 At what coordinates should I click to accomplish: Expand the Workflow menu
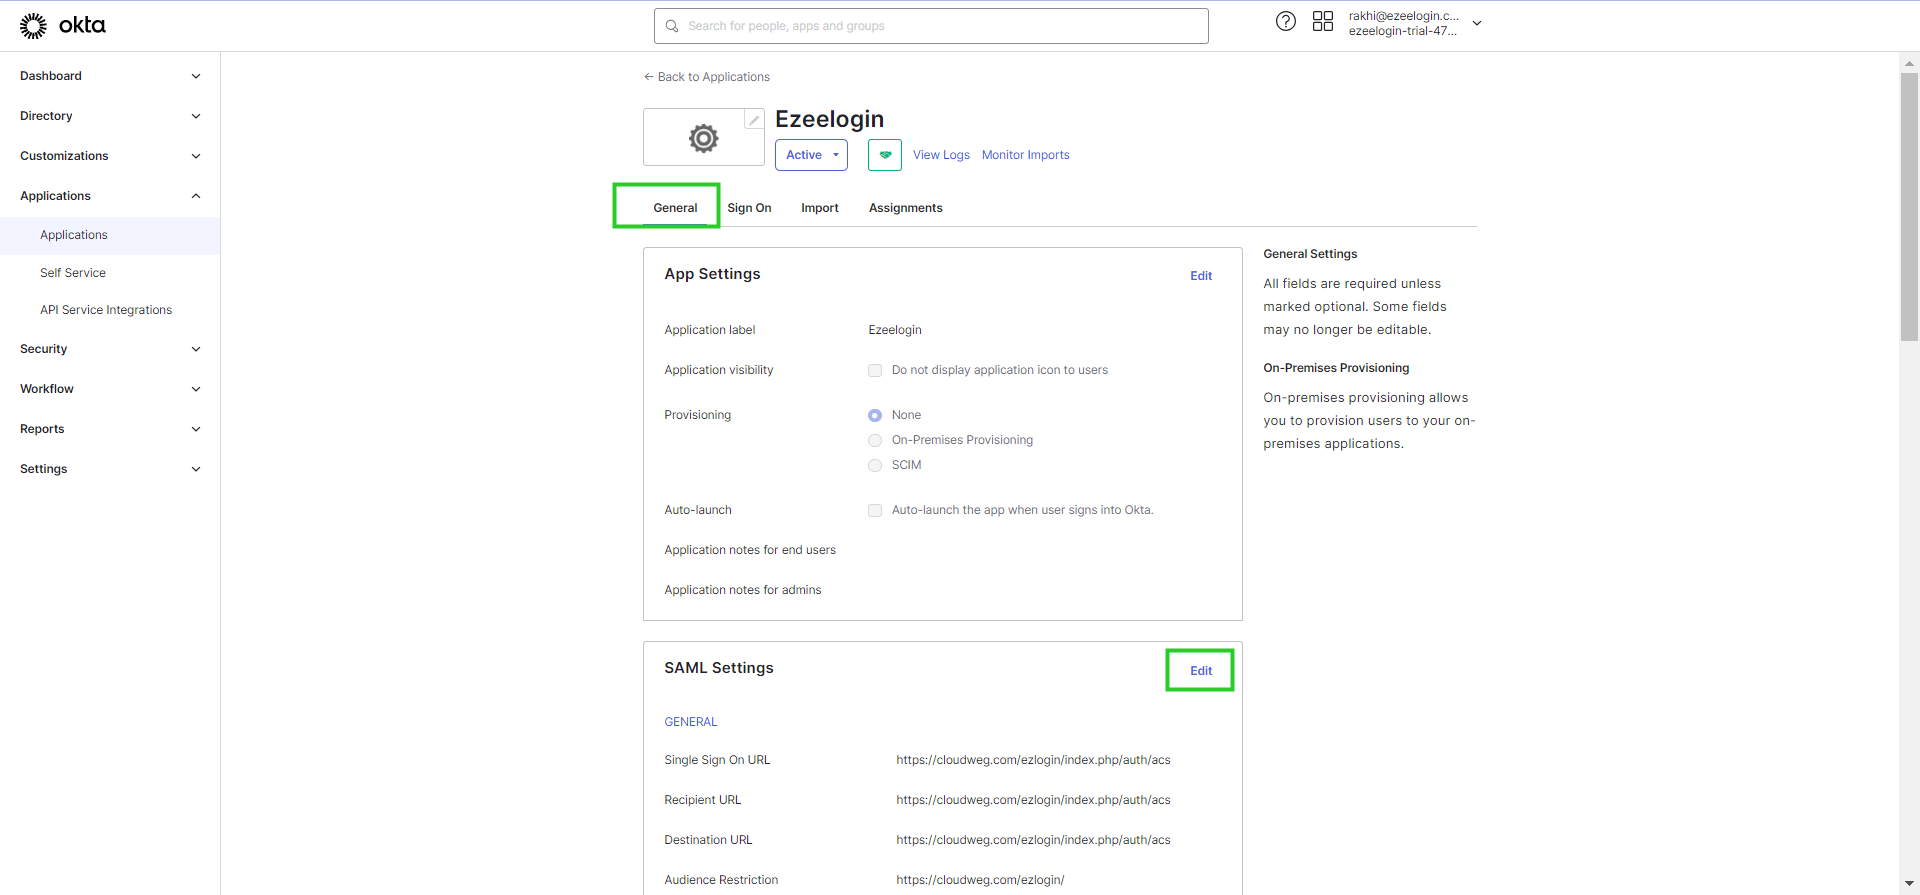coord(110,389)
